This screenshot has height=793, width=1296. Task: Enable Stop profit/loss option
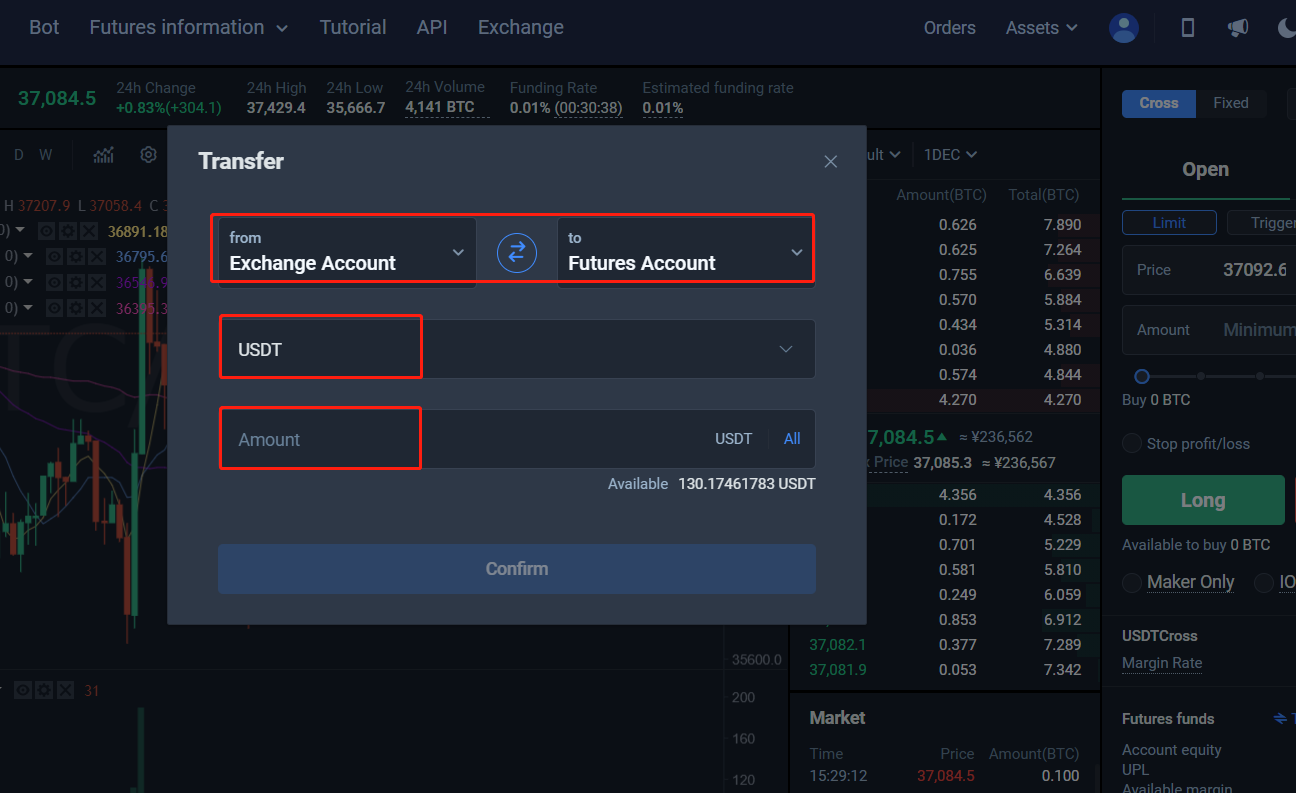pos(1132,444)
